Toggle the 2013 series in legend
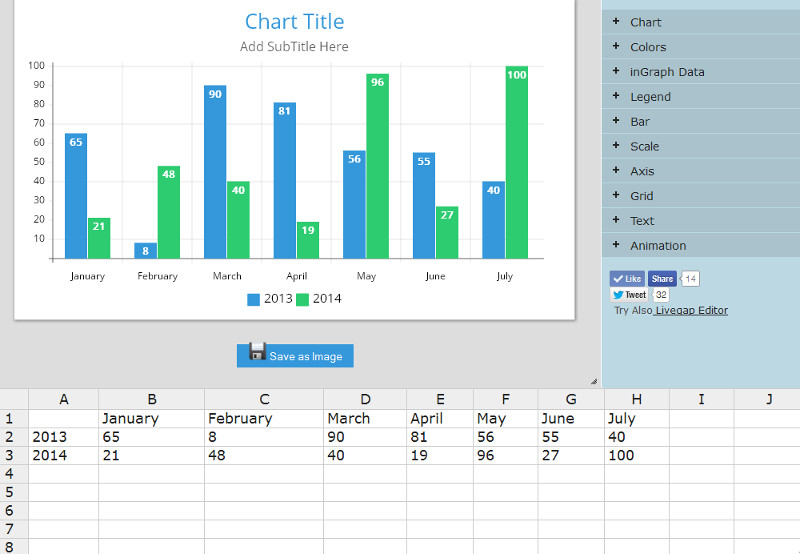800x554 pixels. [270, 299]
